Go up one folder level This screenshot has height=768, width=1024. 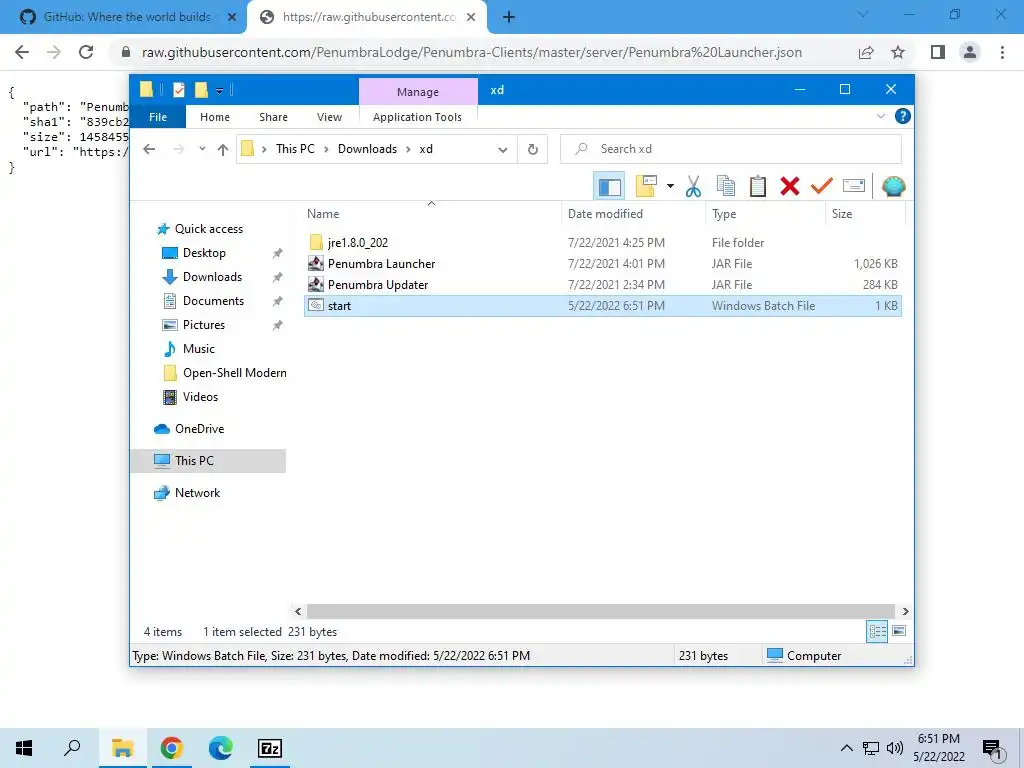223,150
